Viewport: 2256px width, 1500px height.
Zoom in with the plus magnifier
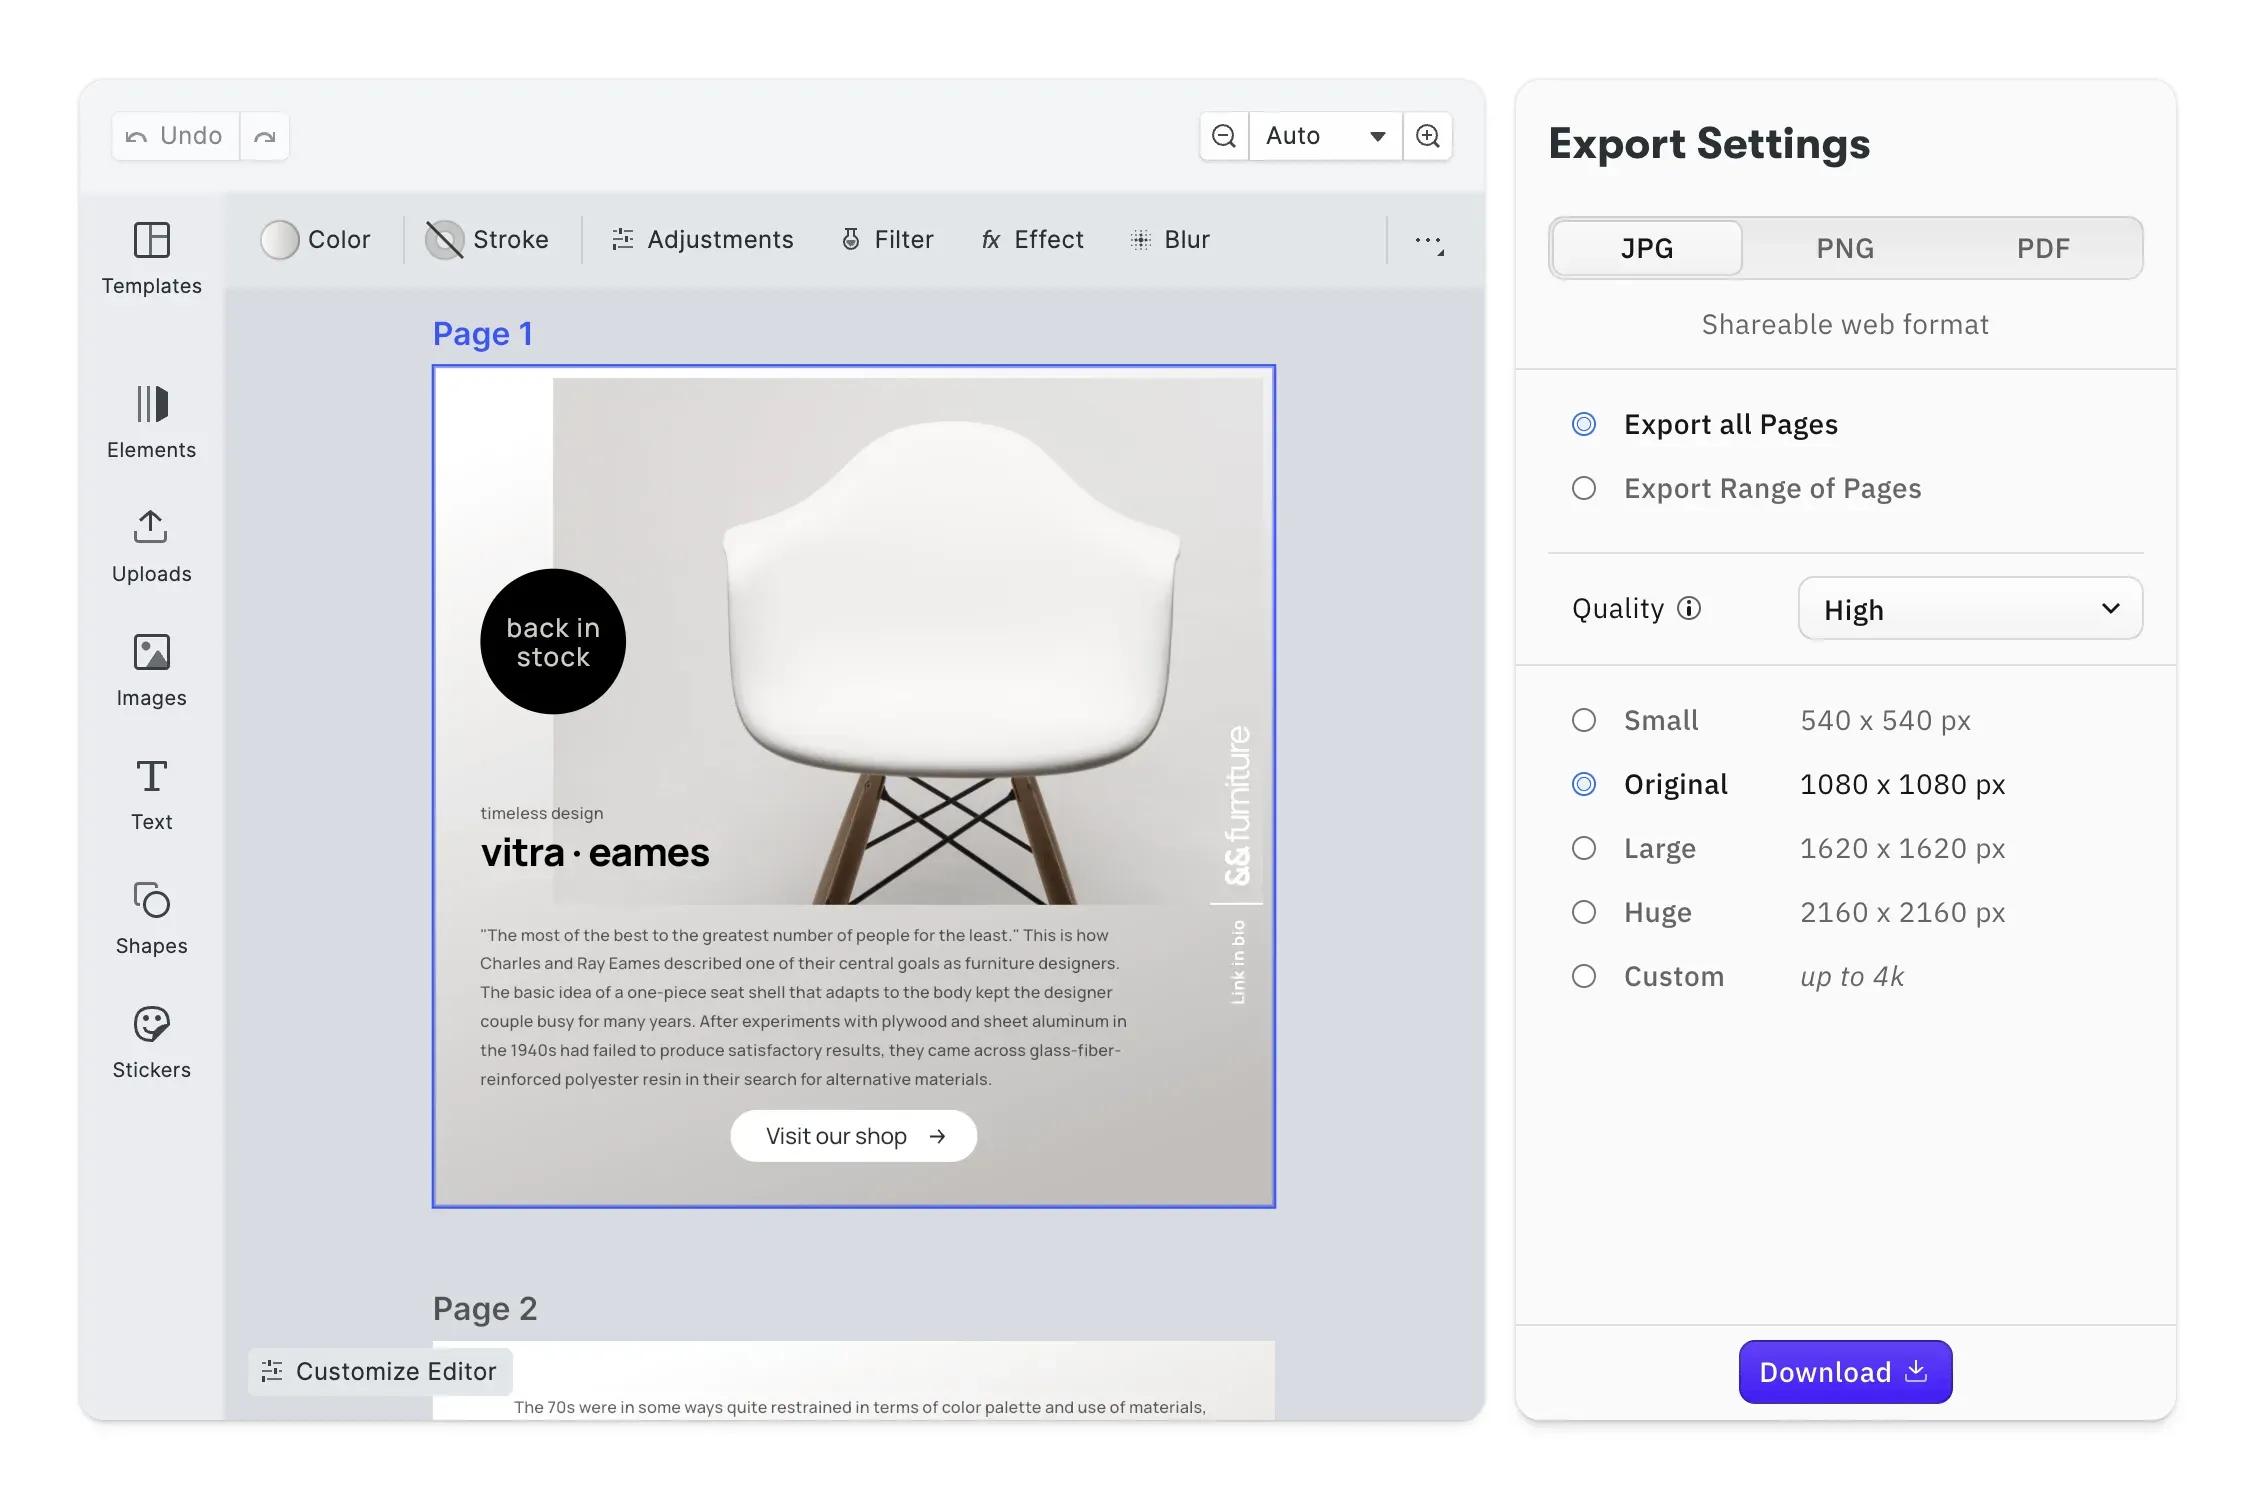(1428, 136)
